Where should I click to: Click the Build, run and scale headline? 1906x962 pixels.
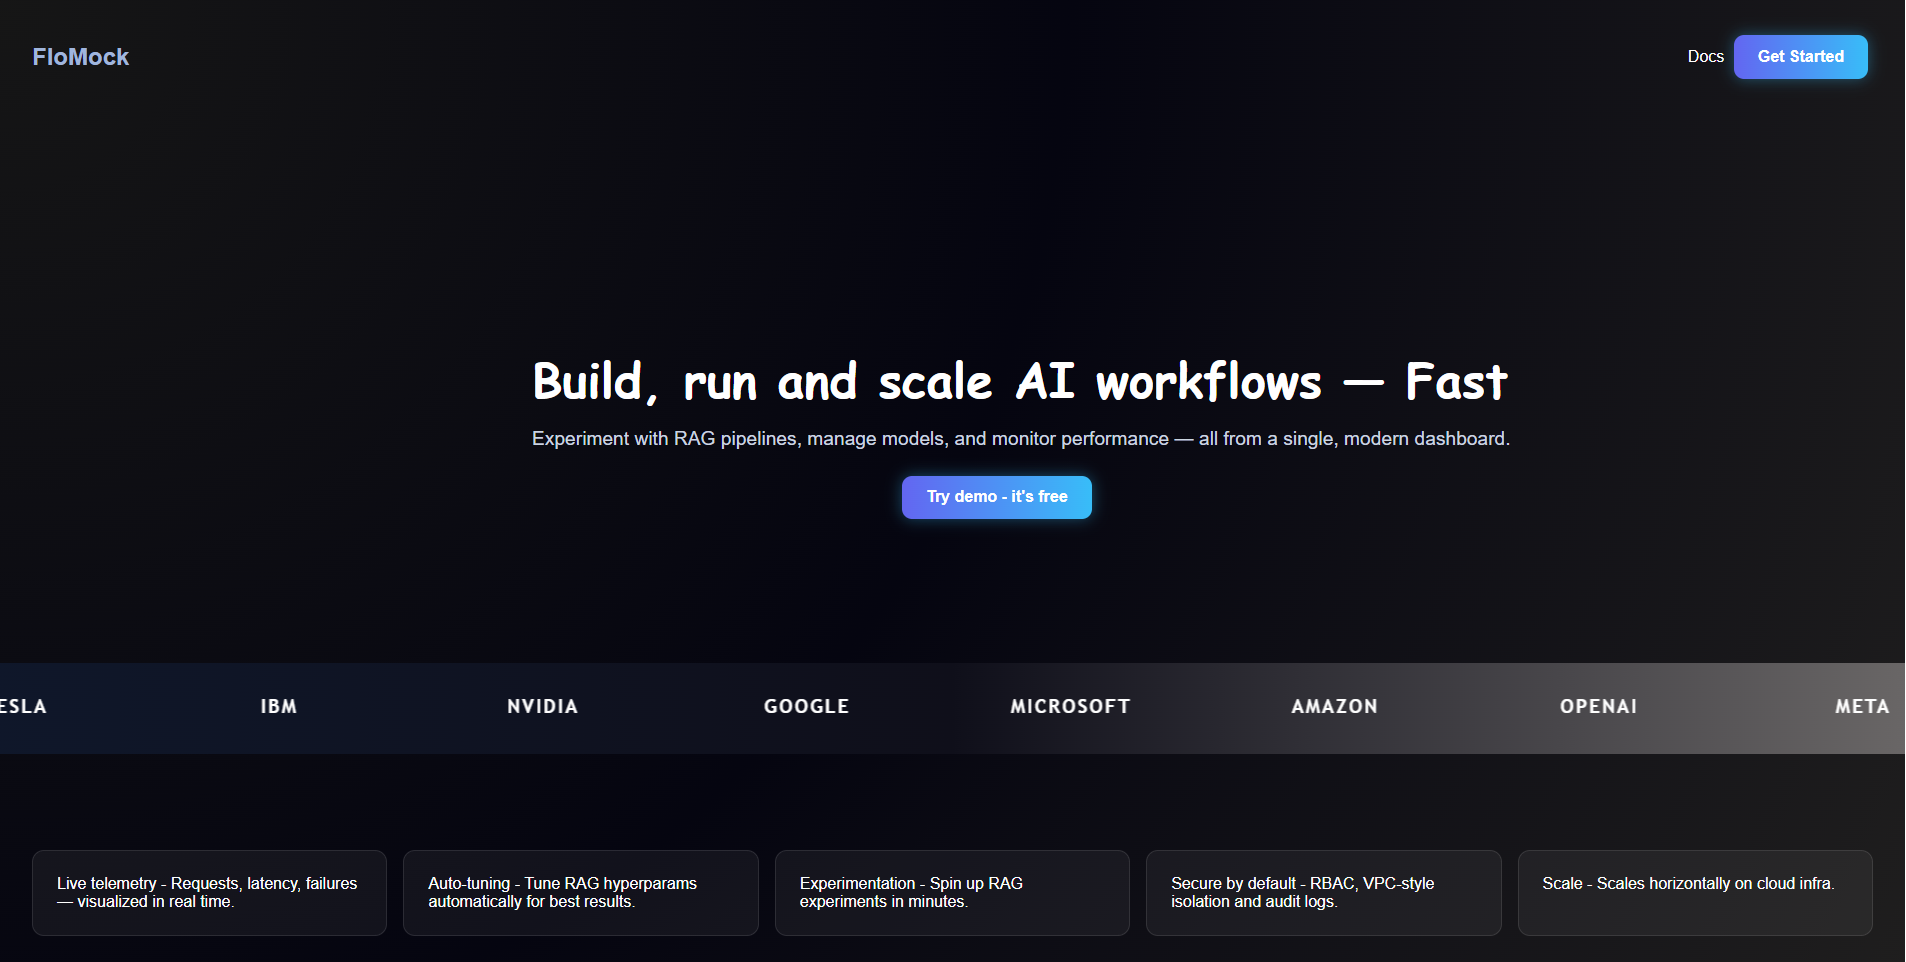tap(1019, 382)
